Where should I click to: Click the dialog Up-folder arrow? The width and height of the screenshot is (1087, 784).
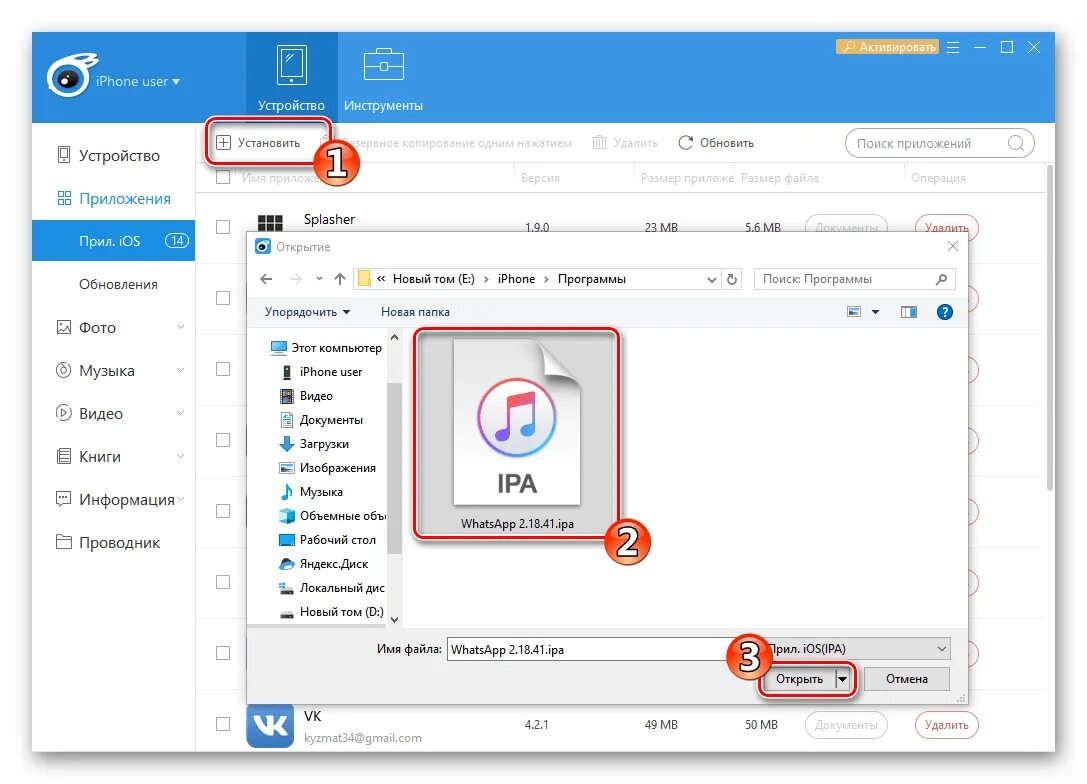click(340, 279)
